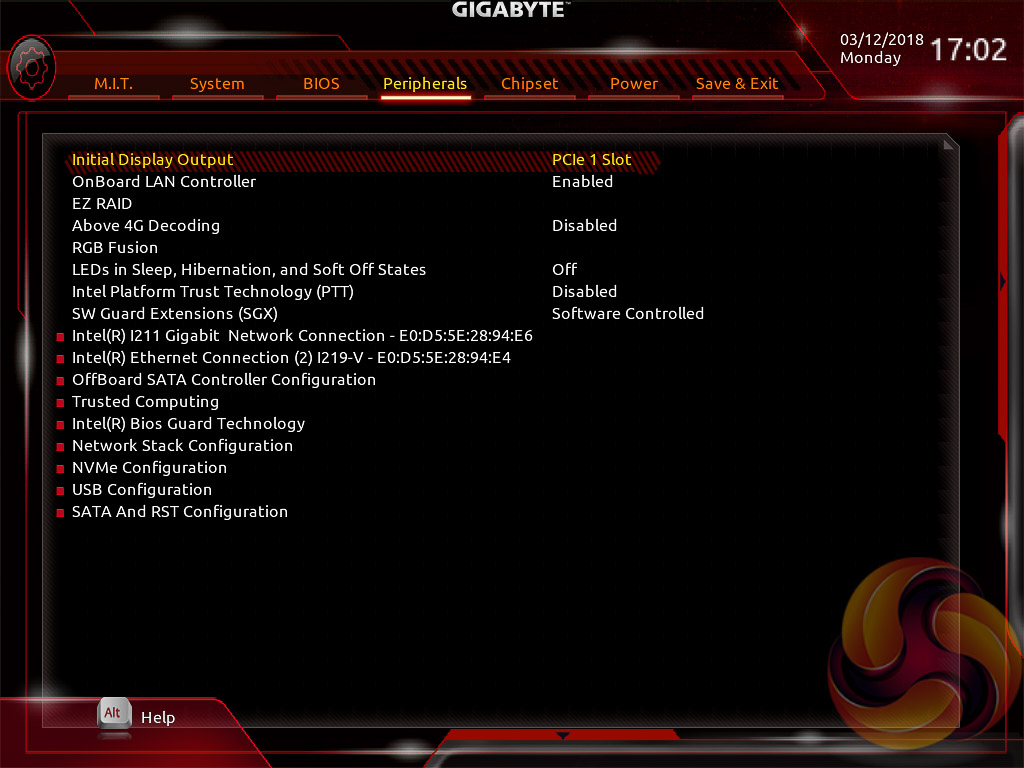Screen dimensions: 1024x768
Task: Open SATA And RST Configuration submenu
Action: [180, 512]
